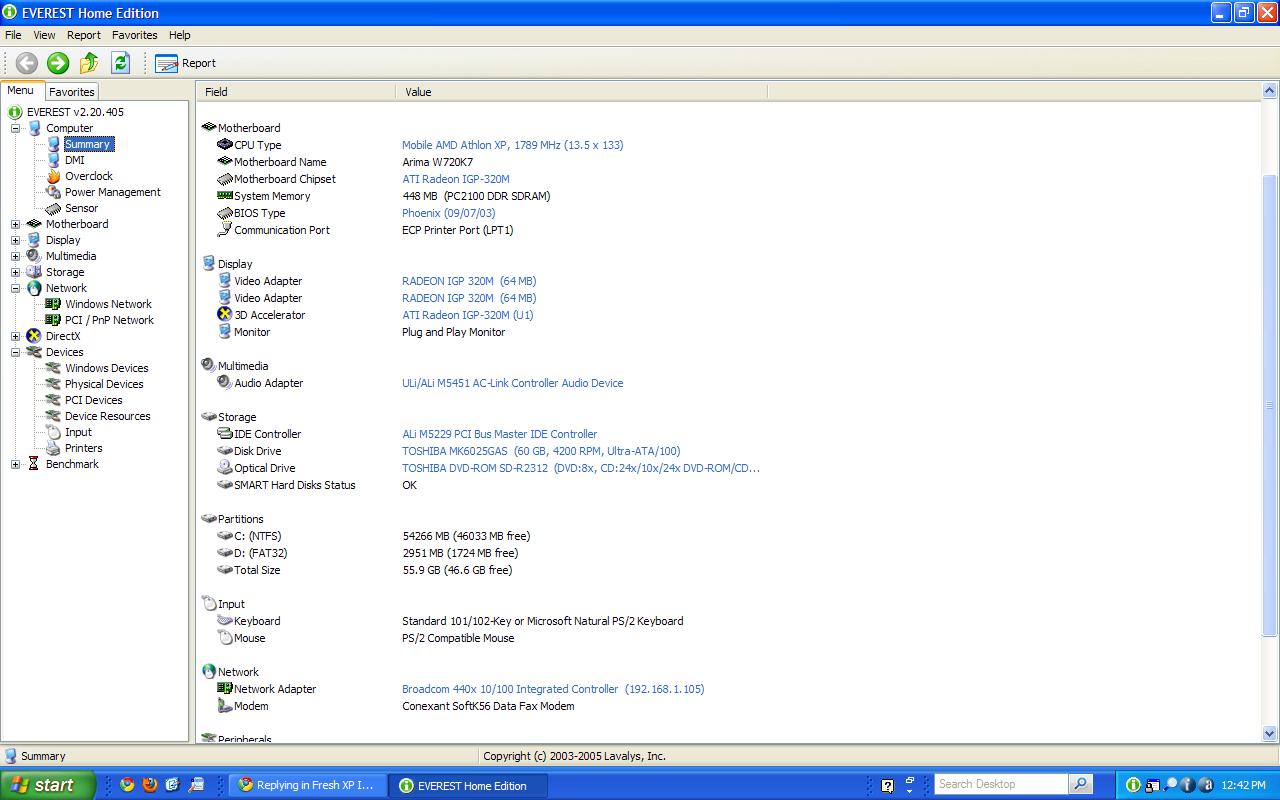This screenshot has height=800, width=1280.
Task: Switch to Replying in Fresh XP taskbar window
Action: [307, 785]
